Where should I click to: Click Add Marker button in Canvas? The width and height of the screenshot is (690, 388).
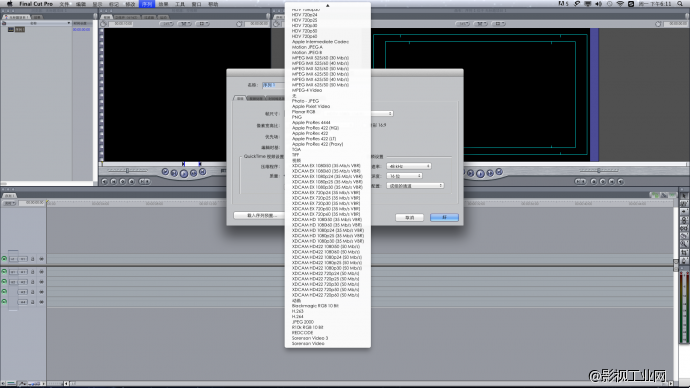(594, 181)
